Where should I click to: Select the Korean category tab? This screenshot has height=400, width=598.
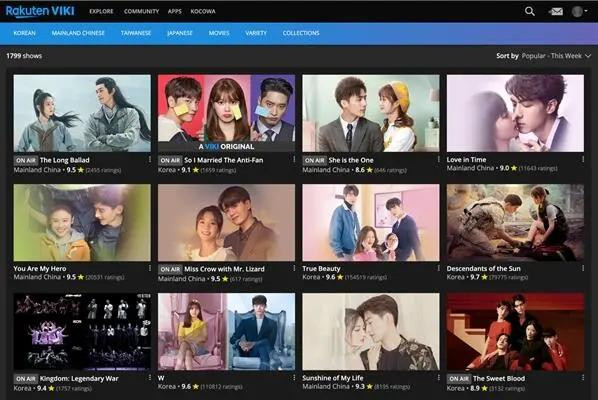pyautogui.click(x=24, y=33)
